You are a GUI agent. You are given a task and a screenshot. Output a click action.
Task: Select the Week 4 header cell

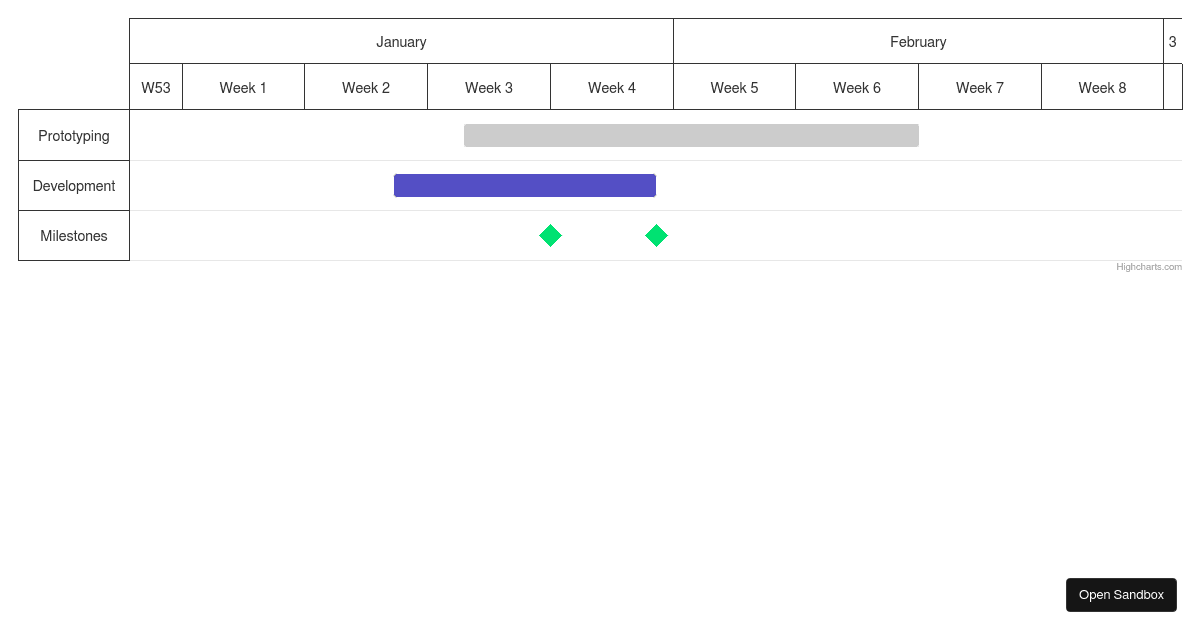point(611,88)
